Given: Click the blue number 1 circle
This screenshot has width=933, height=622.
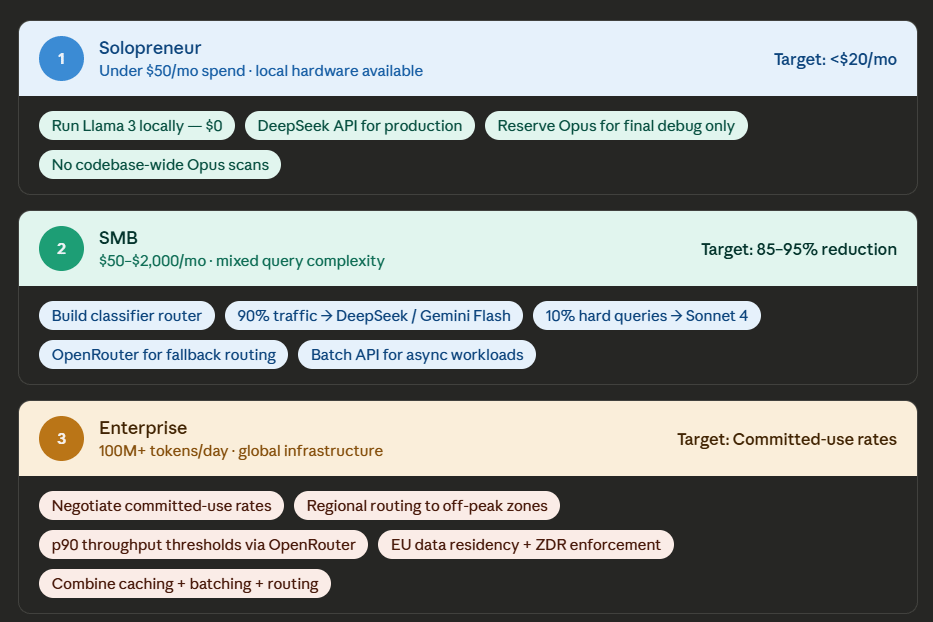Looking at the screenshot, I should [61, 58].
